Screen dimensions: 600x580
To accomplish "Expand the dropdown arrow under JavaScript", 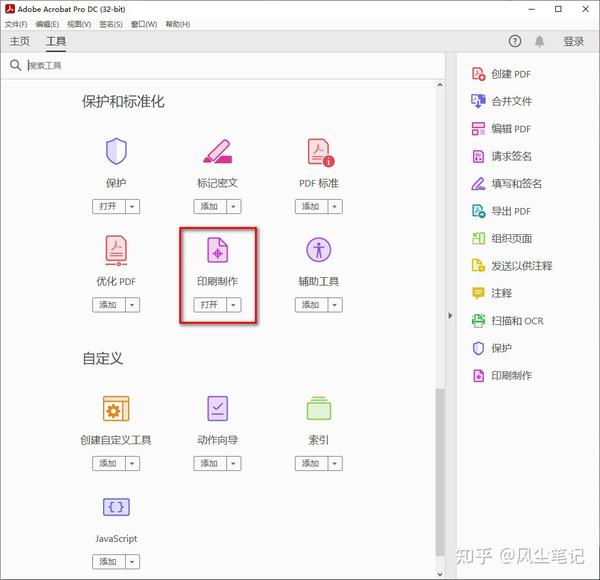I will pos(132,562).
